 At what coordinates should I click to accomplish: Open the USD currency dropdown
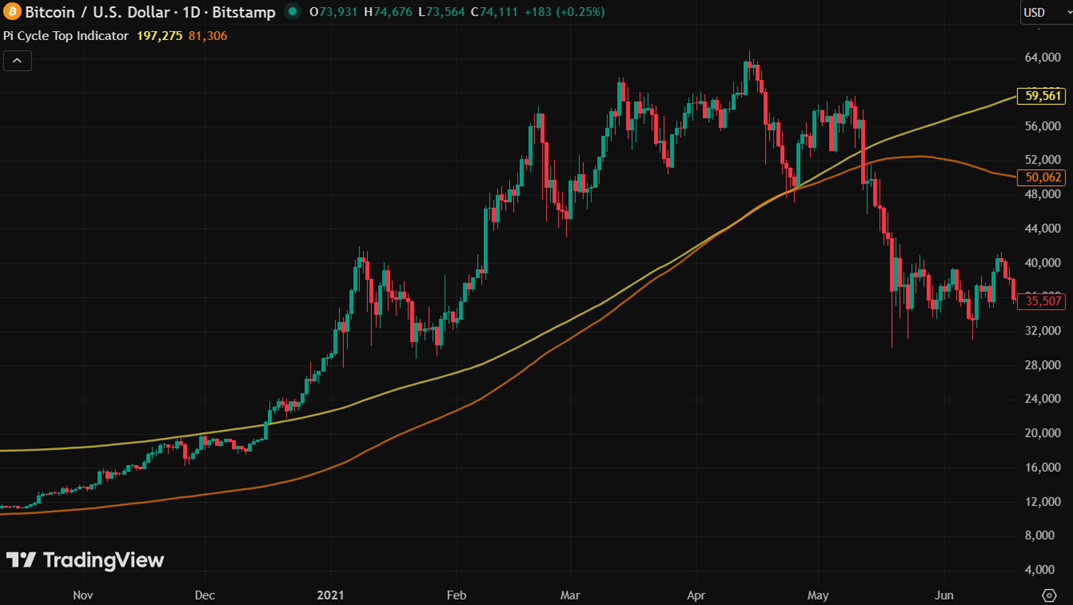(1044, 13)
